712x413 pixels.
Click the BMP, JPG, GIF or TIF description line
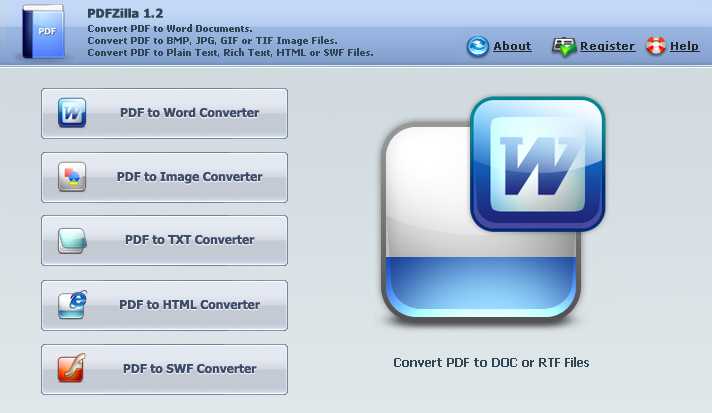tap(212, 40)
